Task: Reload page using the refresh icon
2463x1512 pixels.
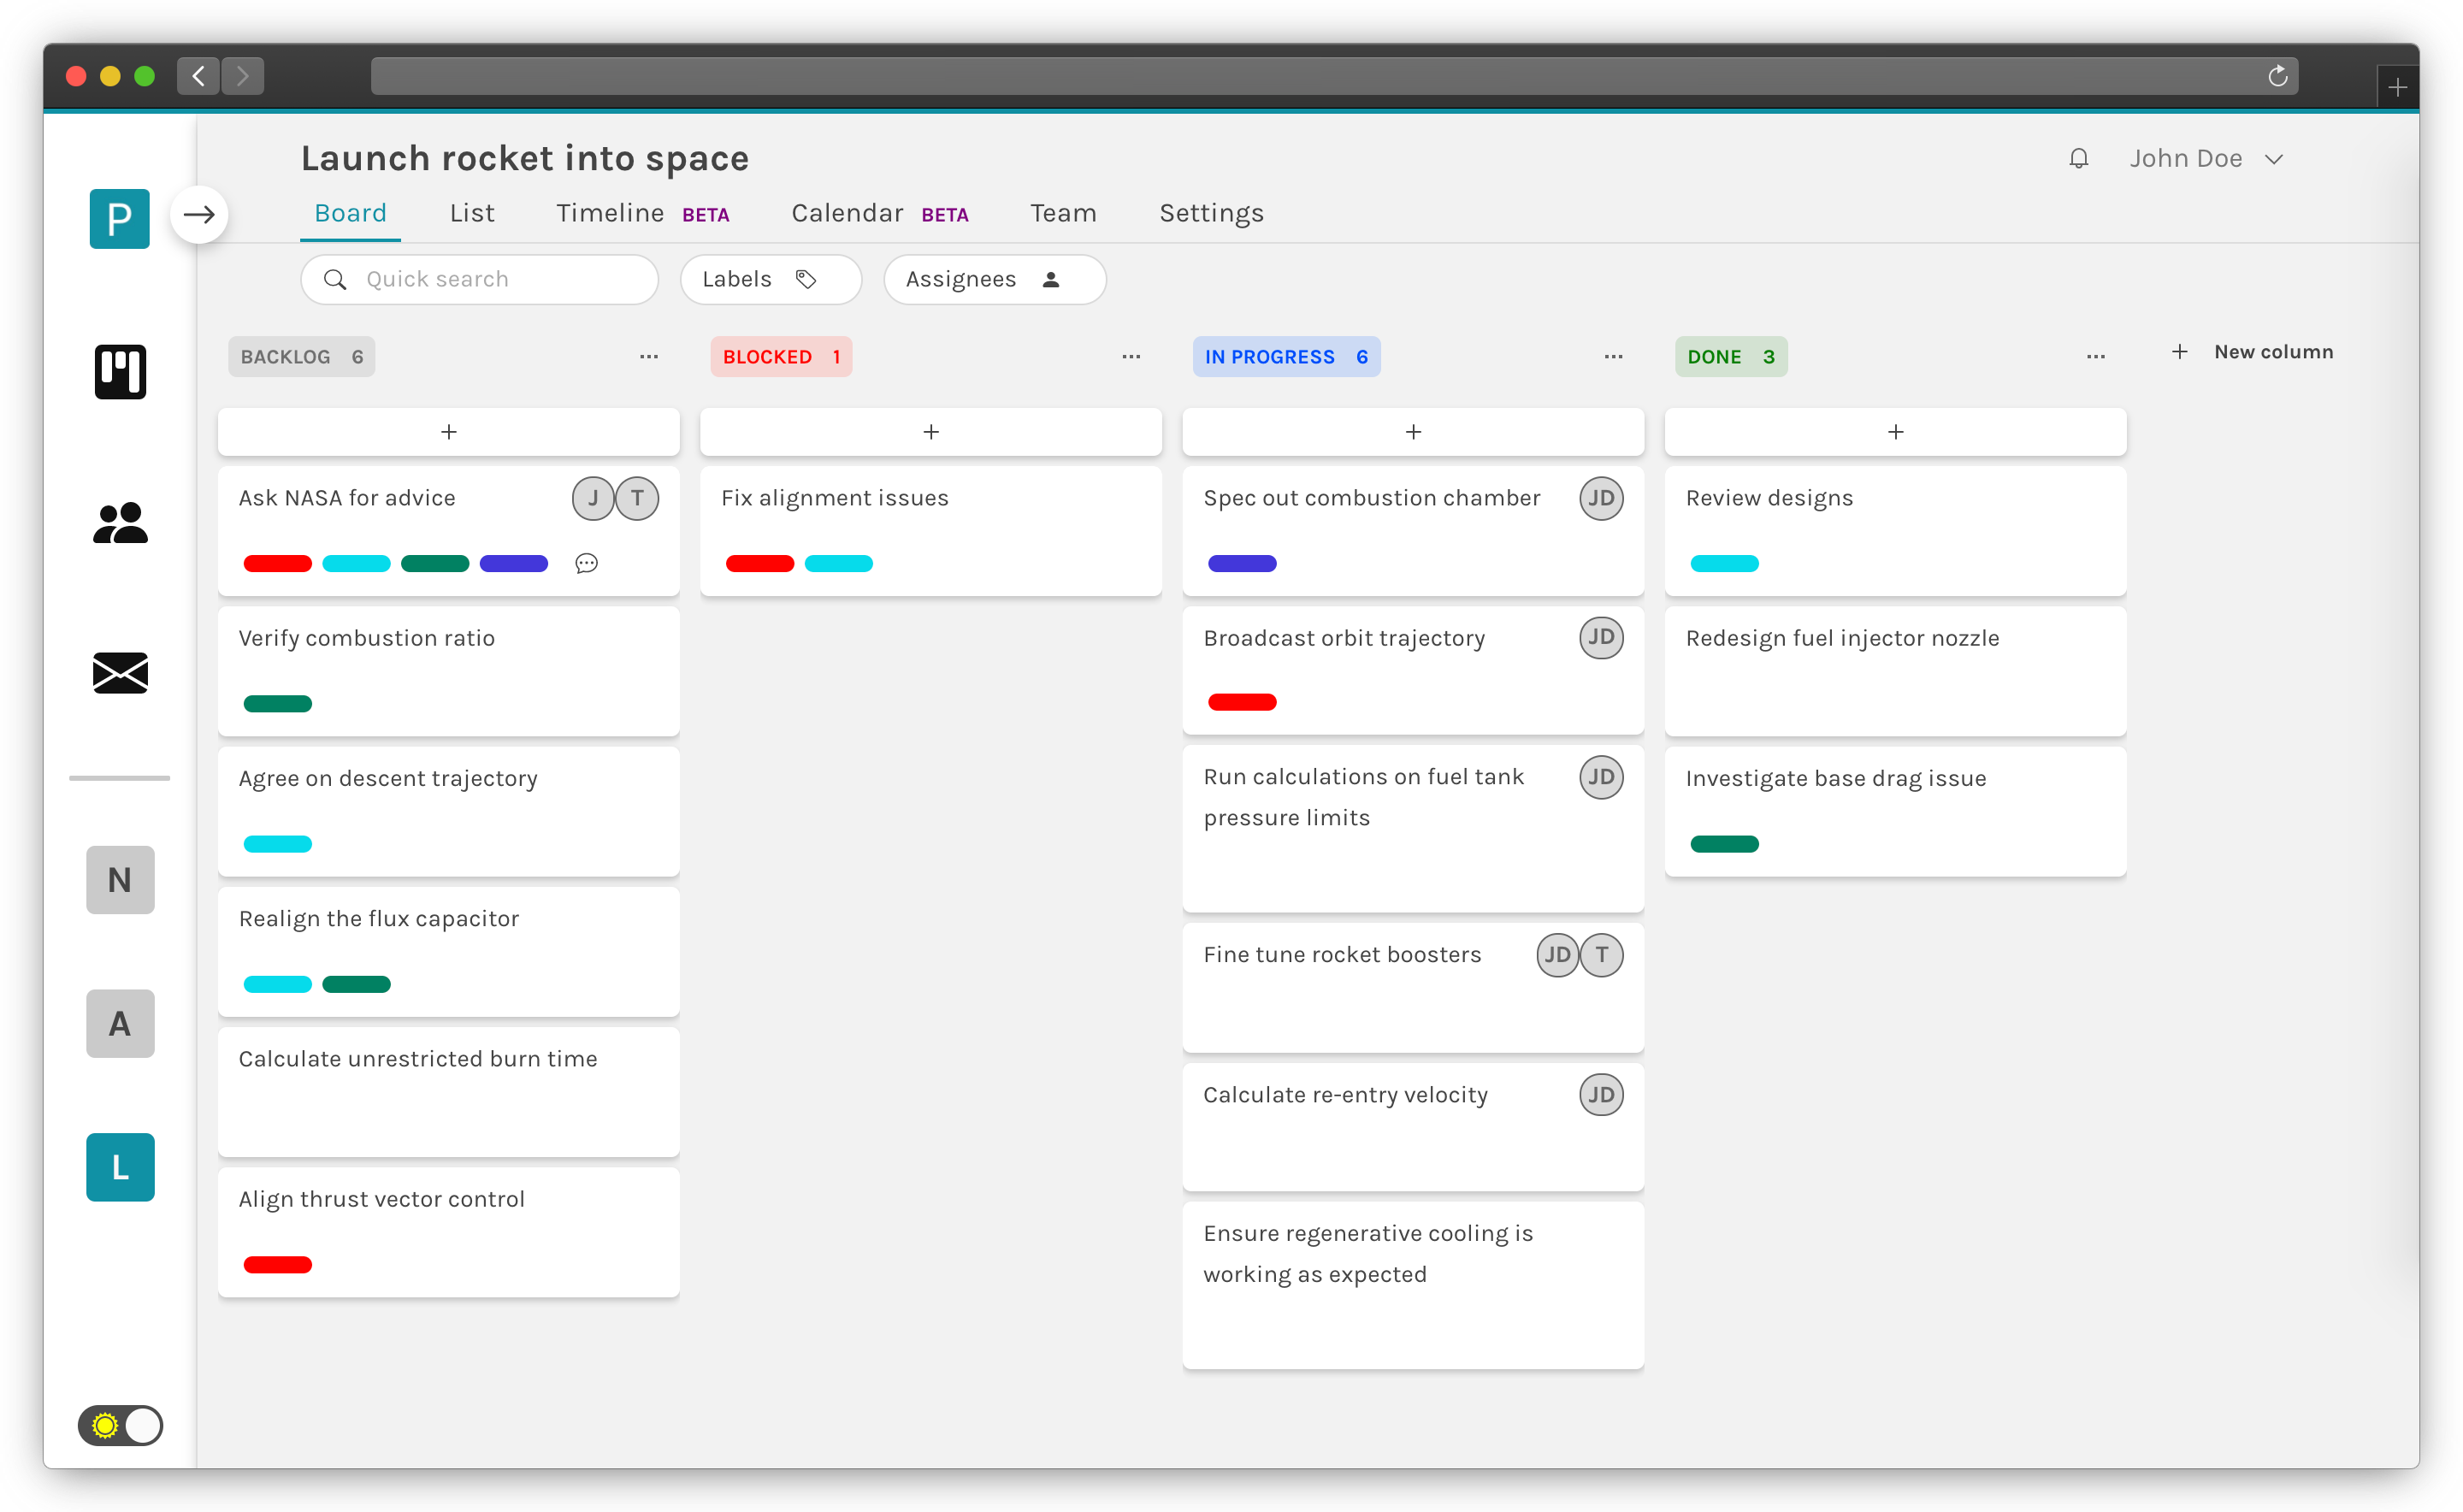Action: point(2277,76)
